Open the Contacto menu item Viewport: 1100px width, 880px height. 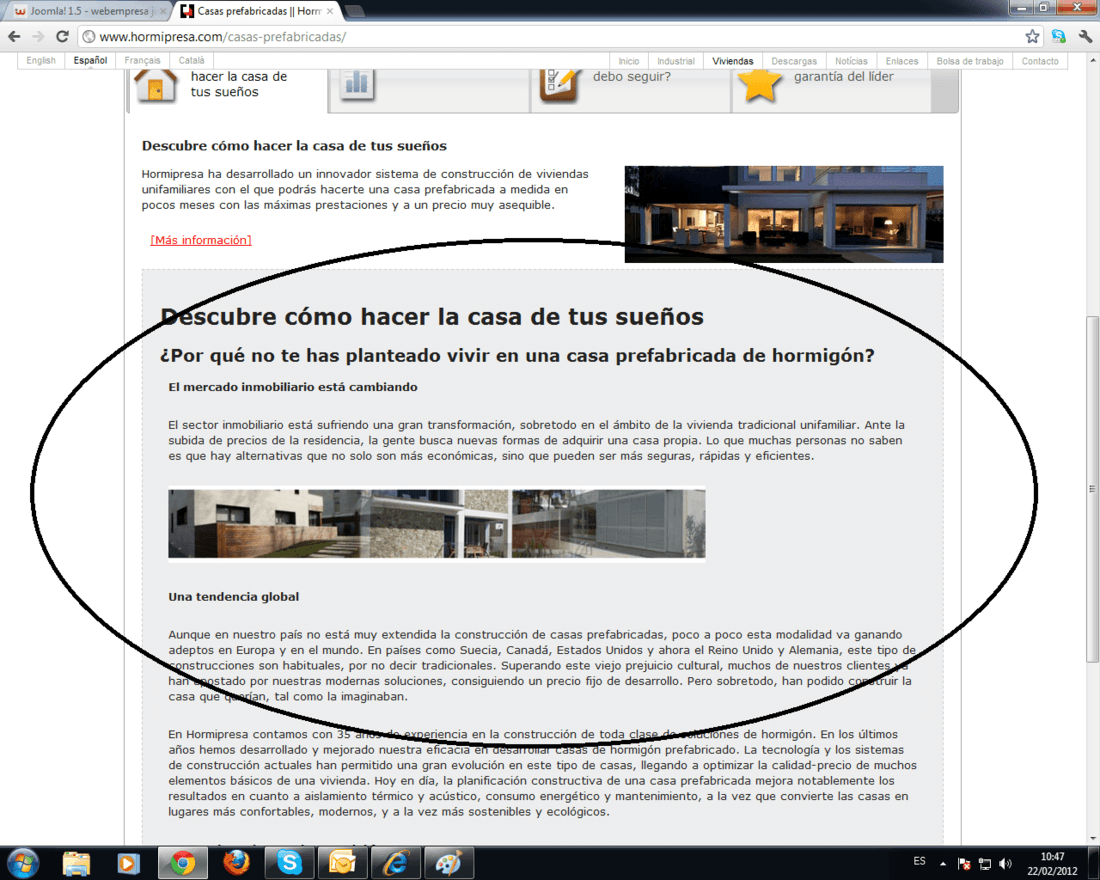click(1040, 61)
